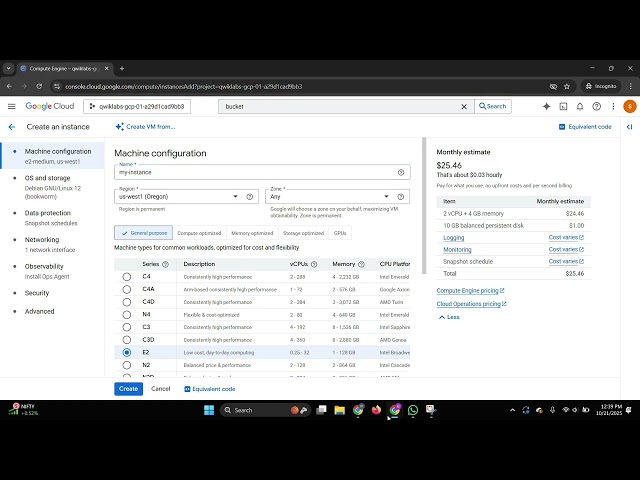640x480 pixels.
Task: Click the Search button in header
Action: pos(493,107)
